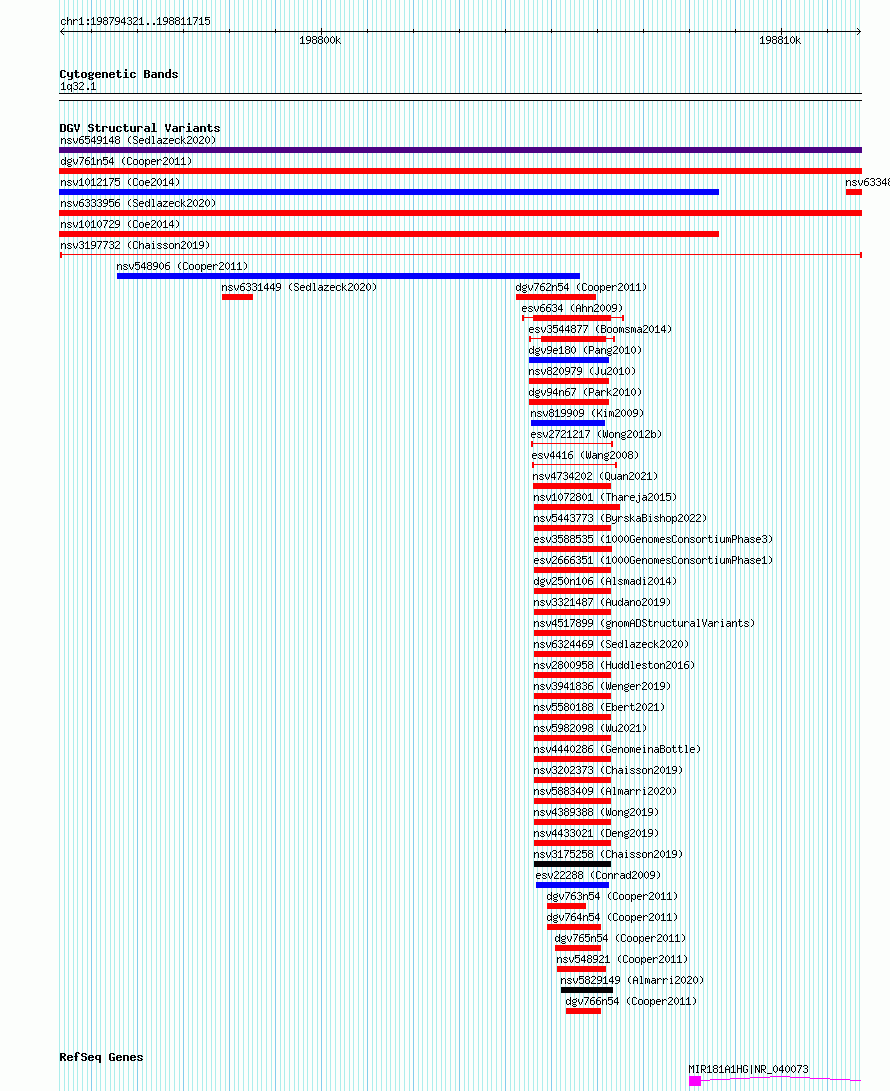Select the nsv6331449 (Sedlazeck2020) variant label
This screenshot has width=890, height=1091.
click(299, 287)
